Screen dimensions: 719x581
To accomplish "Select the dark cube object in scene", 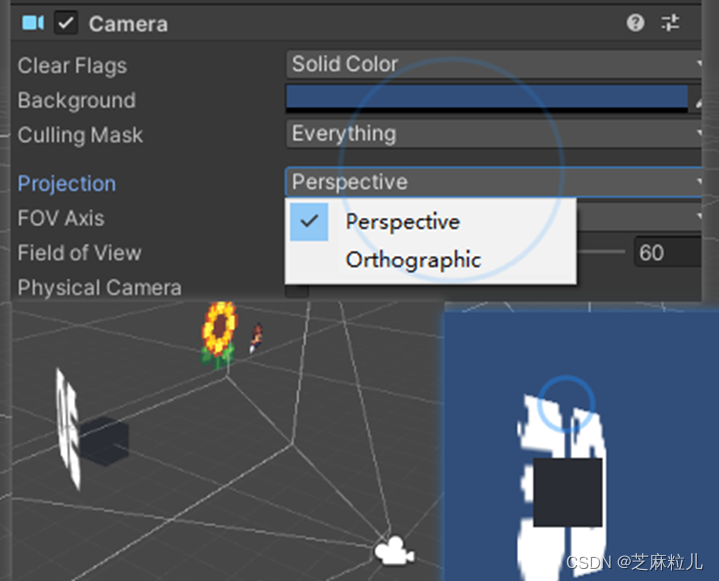I will coord(105,441).
